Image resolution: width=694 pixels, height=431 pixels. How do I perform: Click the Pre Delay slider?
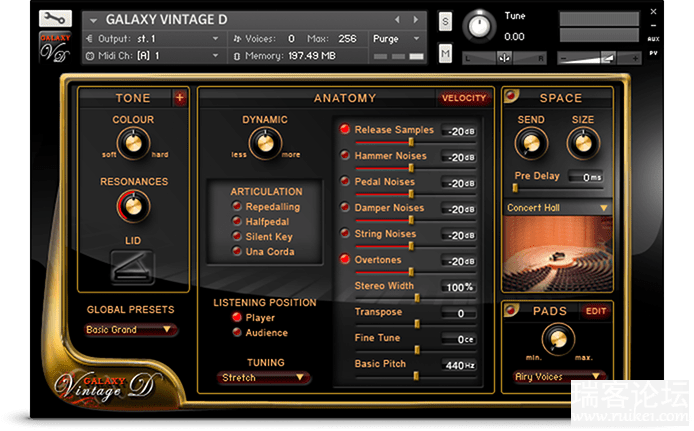(x=558, y=188)
